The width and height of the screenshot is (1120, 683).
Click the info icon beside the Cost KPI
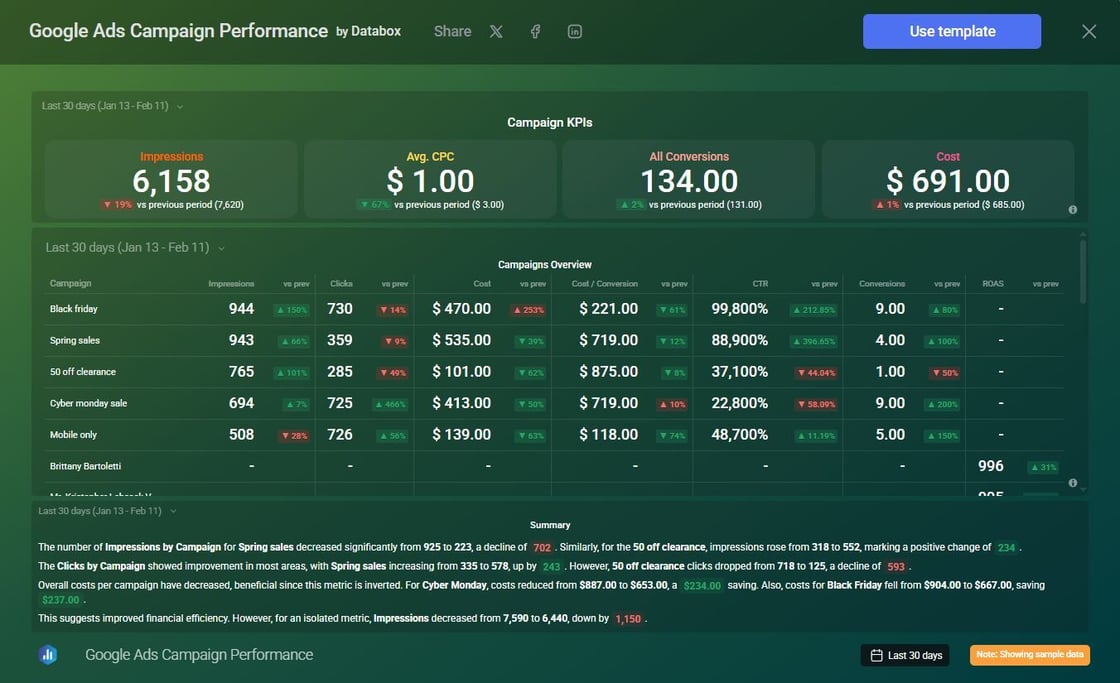coord(1072,210)
